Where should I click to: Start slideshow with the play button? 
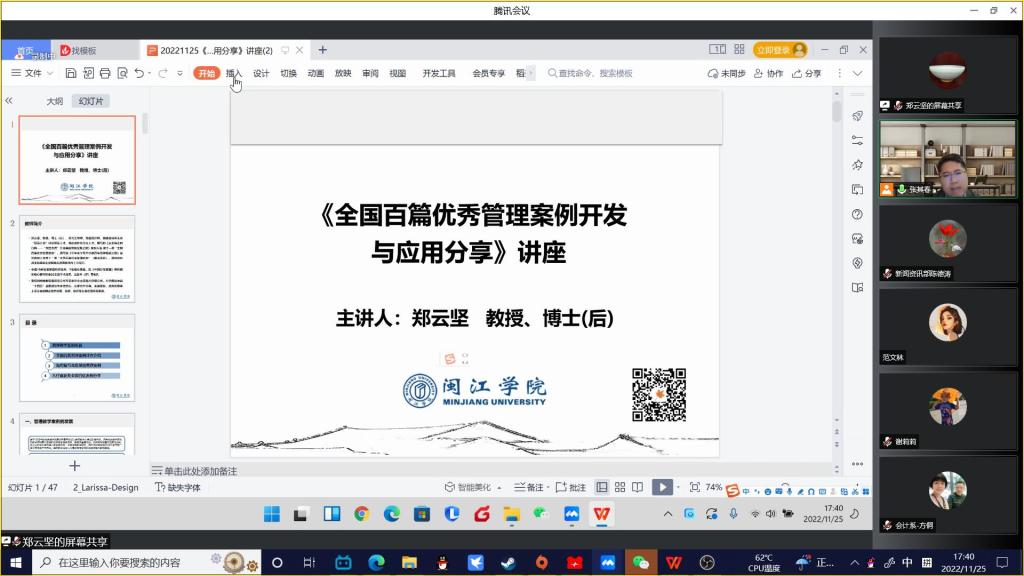[661, 487]
